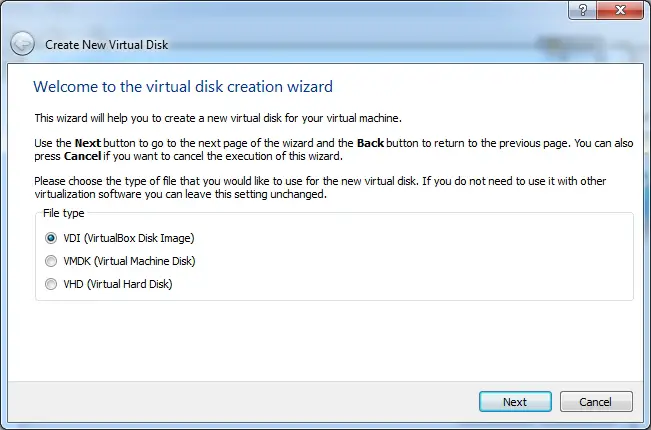Choose the VMDK radio button

click(51, 261)
